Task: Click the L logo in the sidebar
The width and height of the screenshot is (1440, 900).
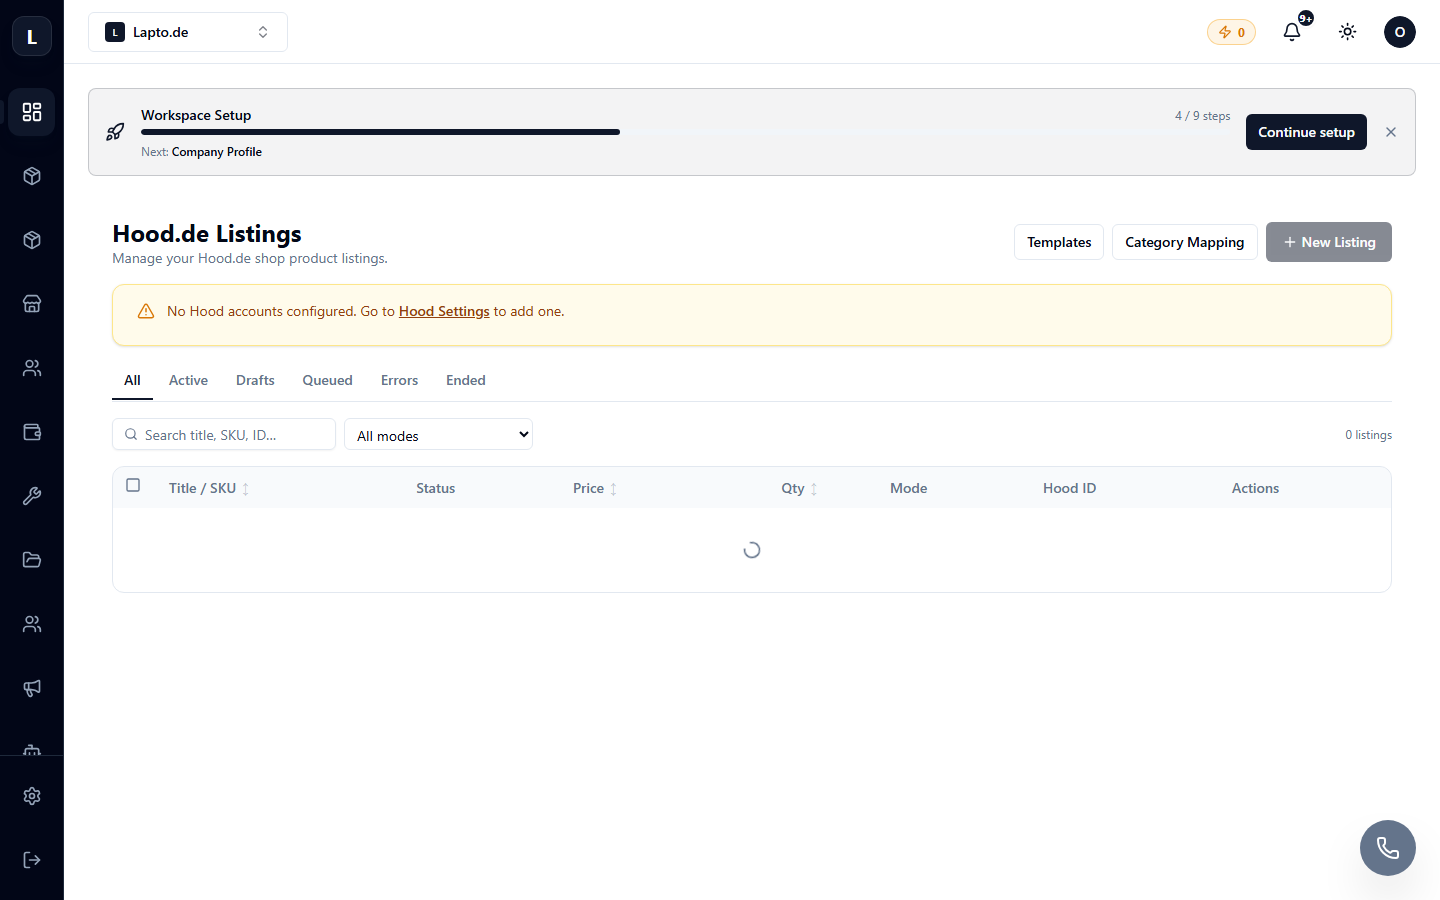Action: (x=32, y=37)
